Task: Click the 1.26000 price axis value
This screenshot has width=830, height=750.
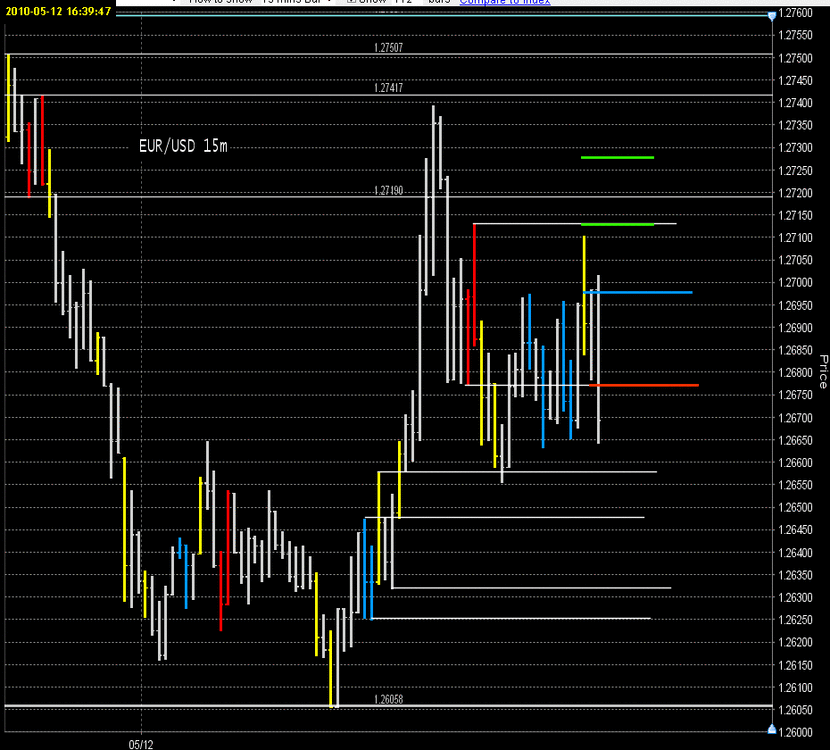Action: 795,732
